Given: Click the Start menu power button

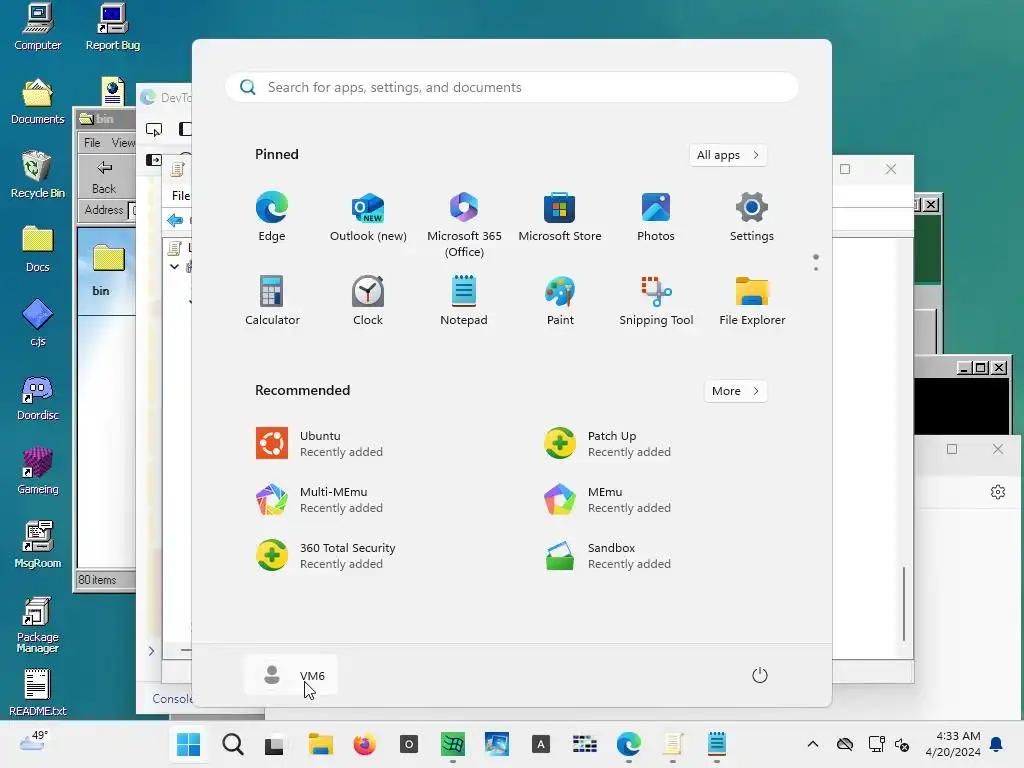Looking at the screenshot, I should click(x=760, y=675).
